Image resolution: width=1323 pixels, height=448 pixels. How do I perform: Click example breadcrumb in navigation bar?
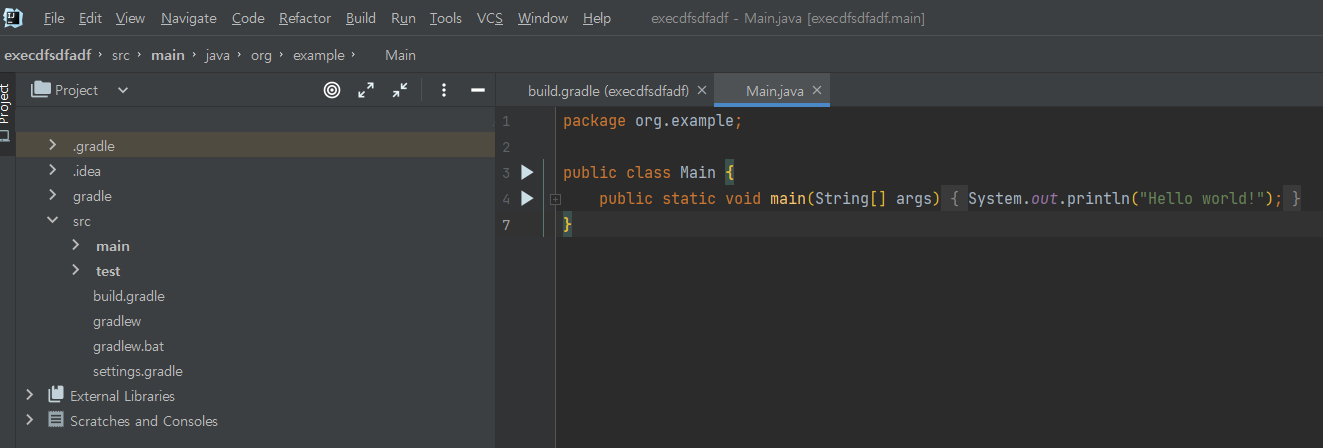[318, 55]
